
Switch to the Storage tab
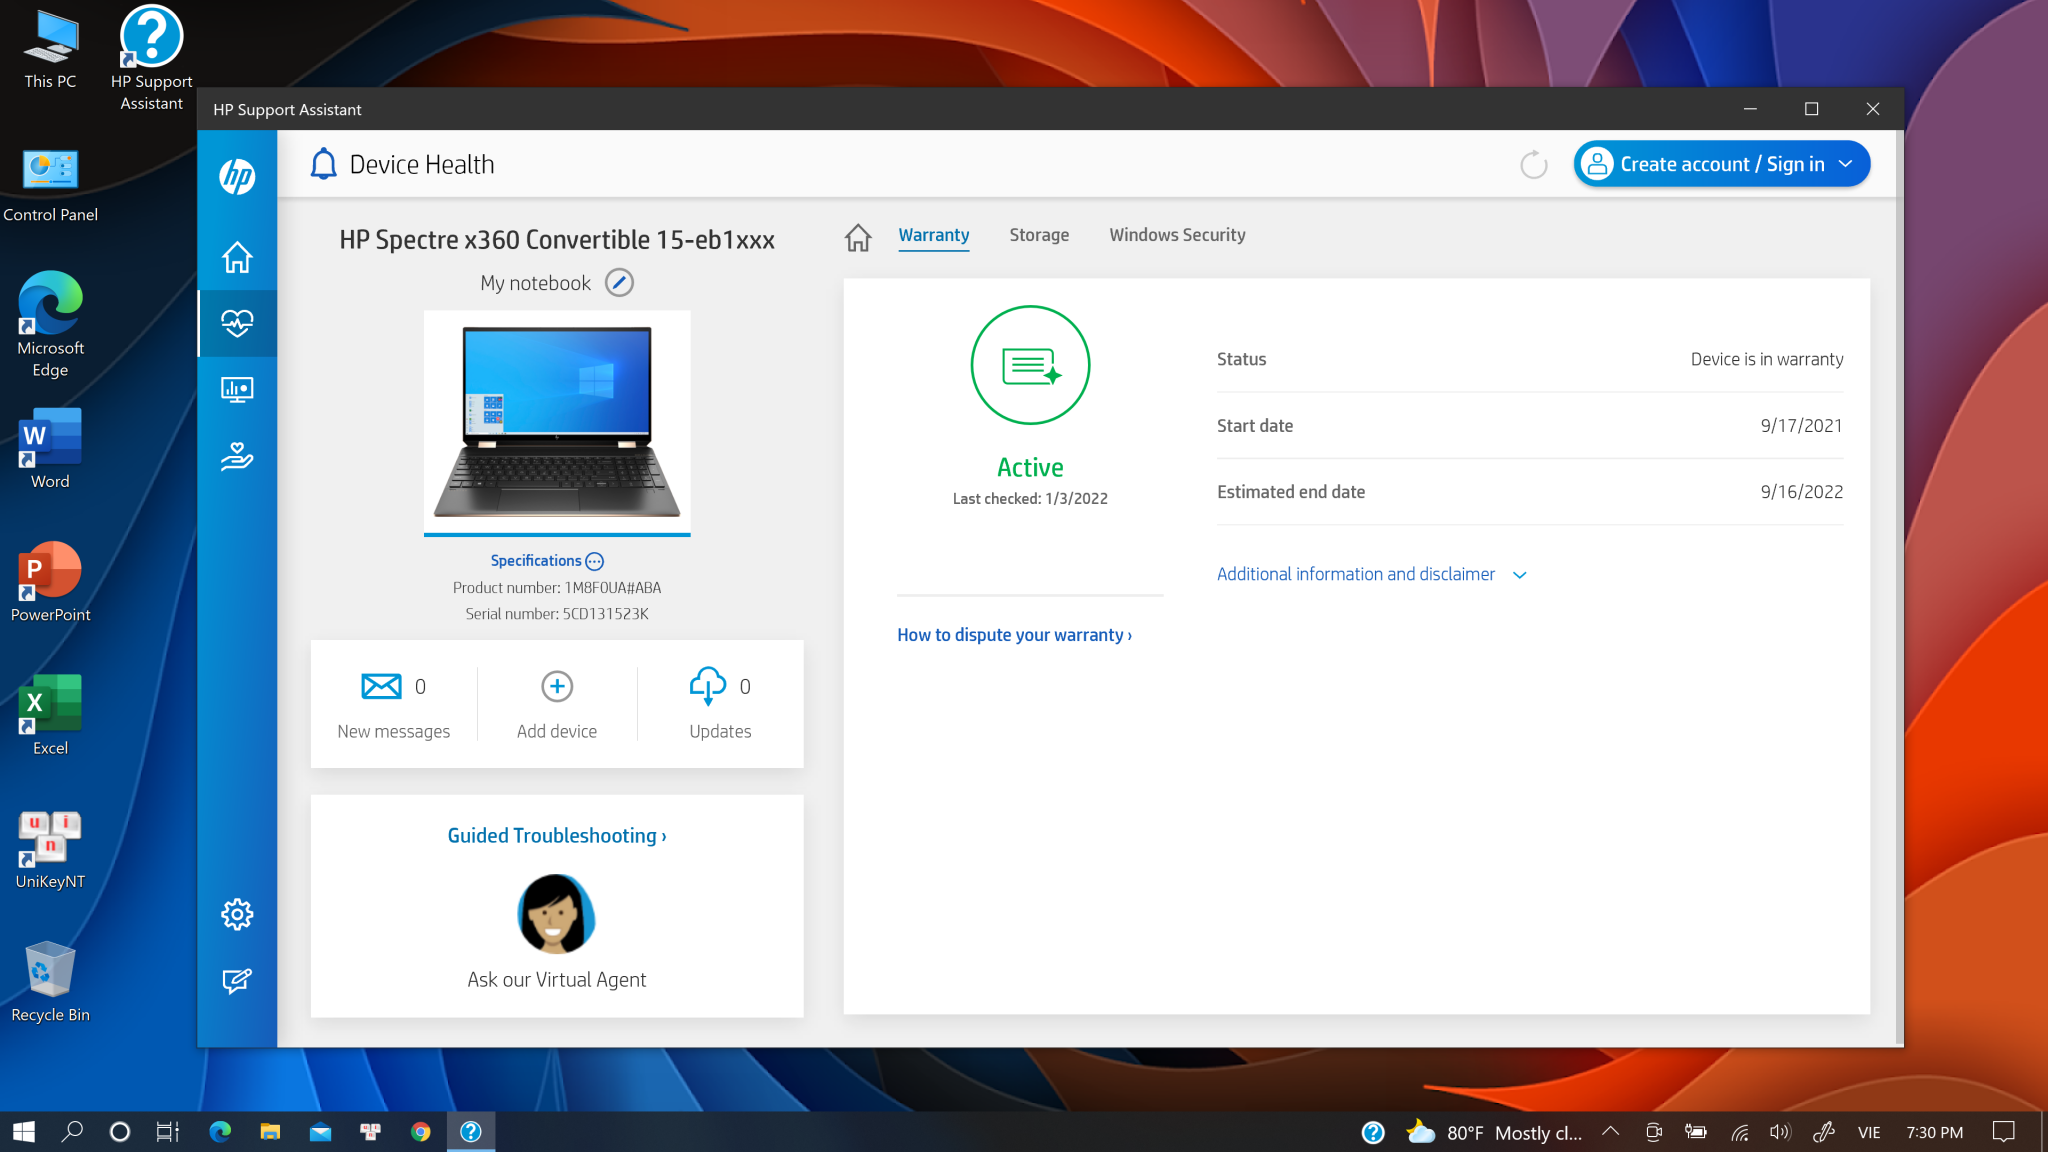coord(1038,235)
